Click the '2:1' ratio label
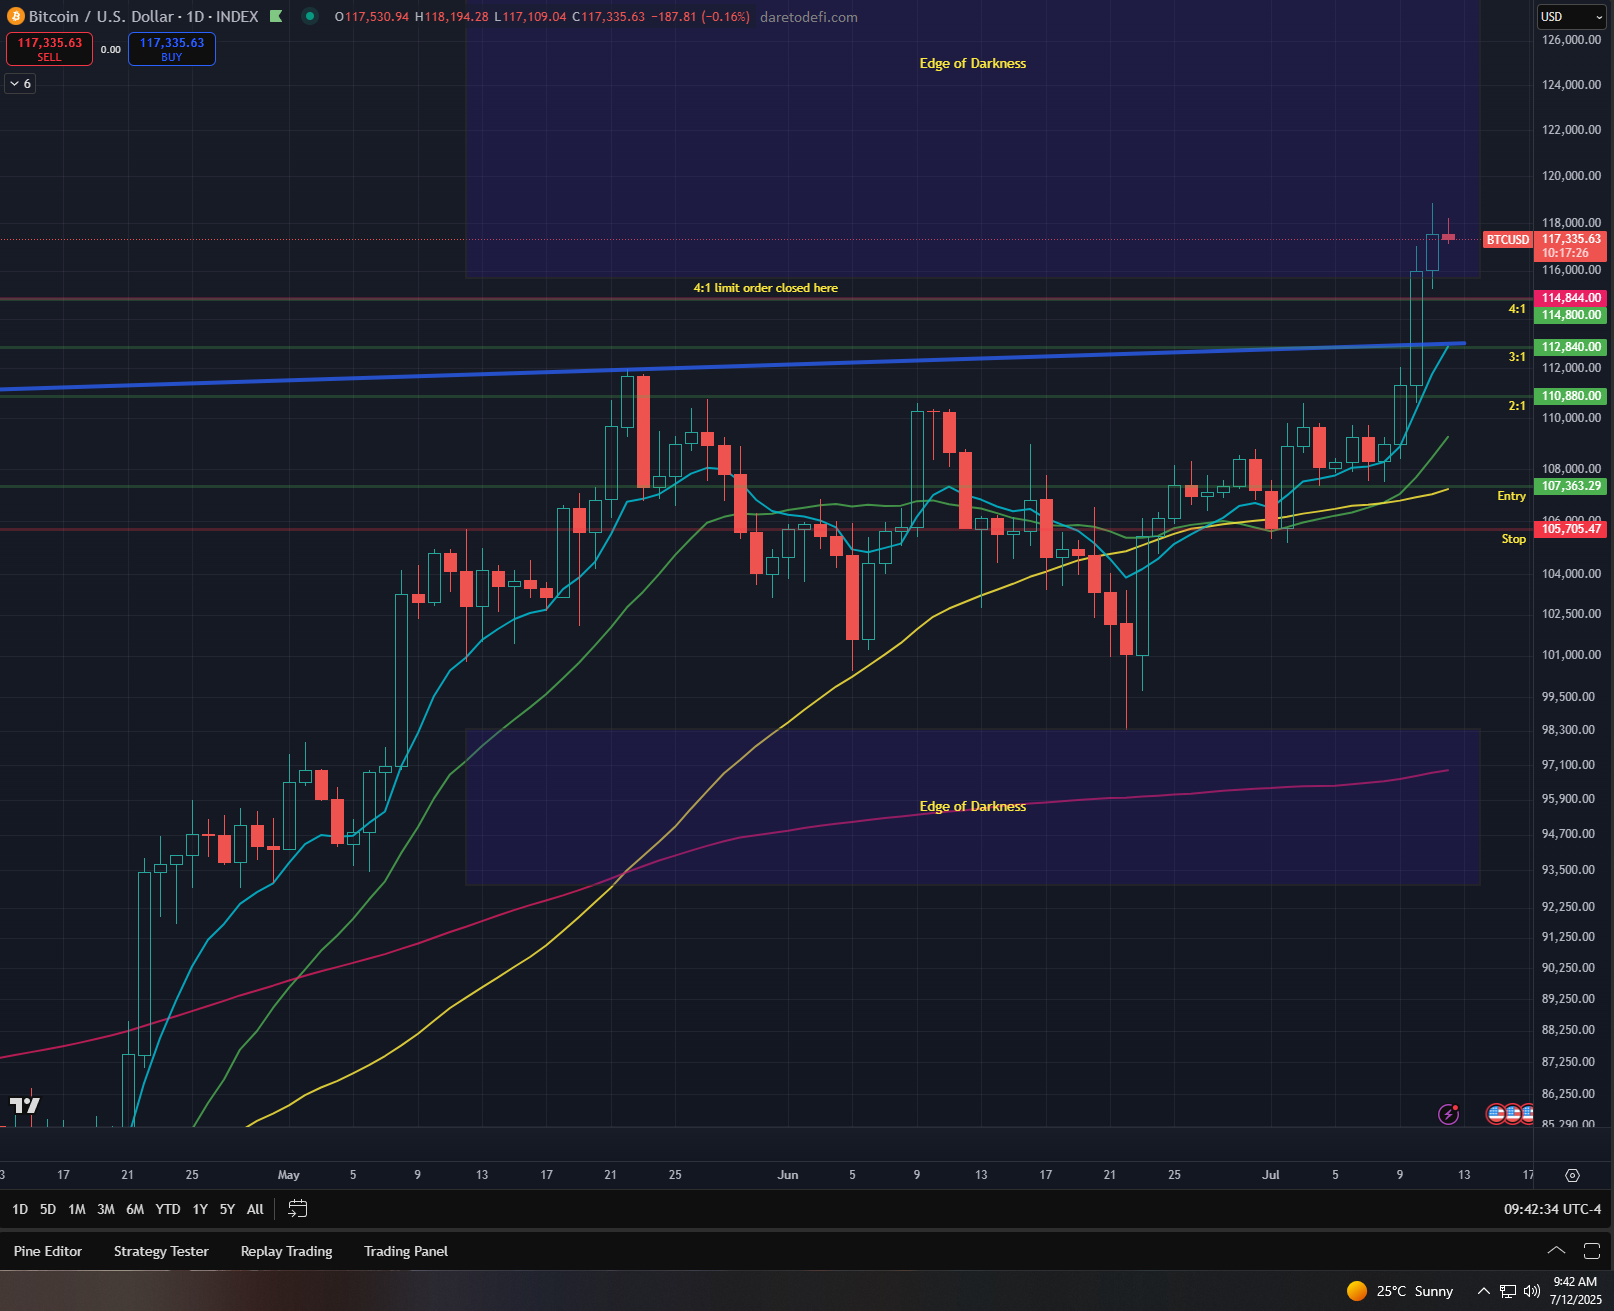 pos(1517,406)
